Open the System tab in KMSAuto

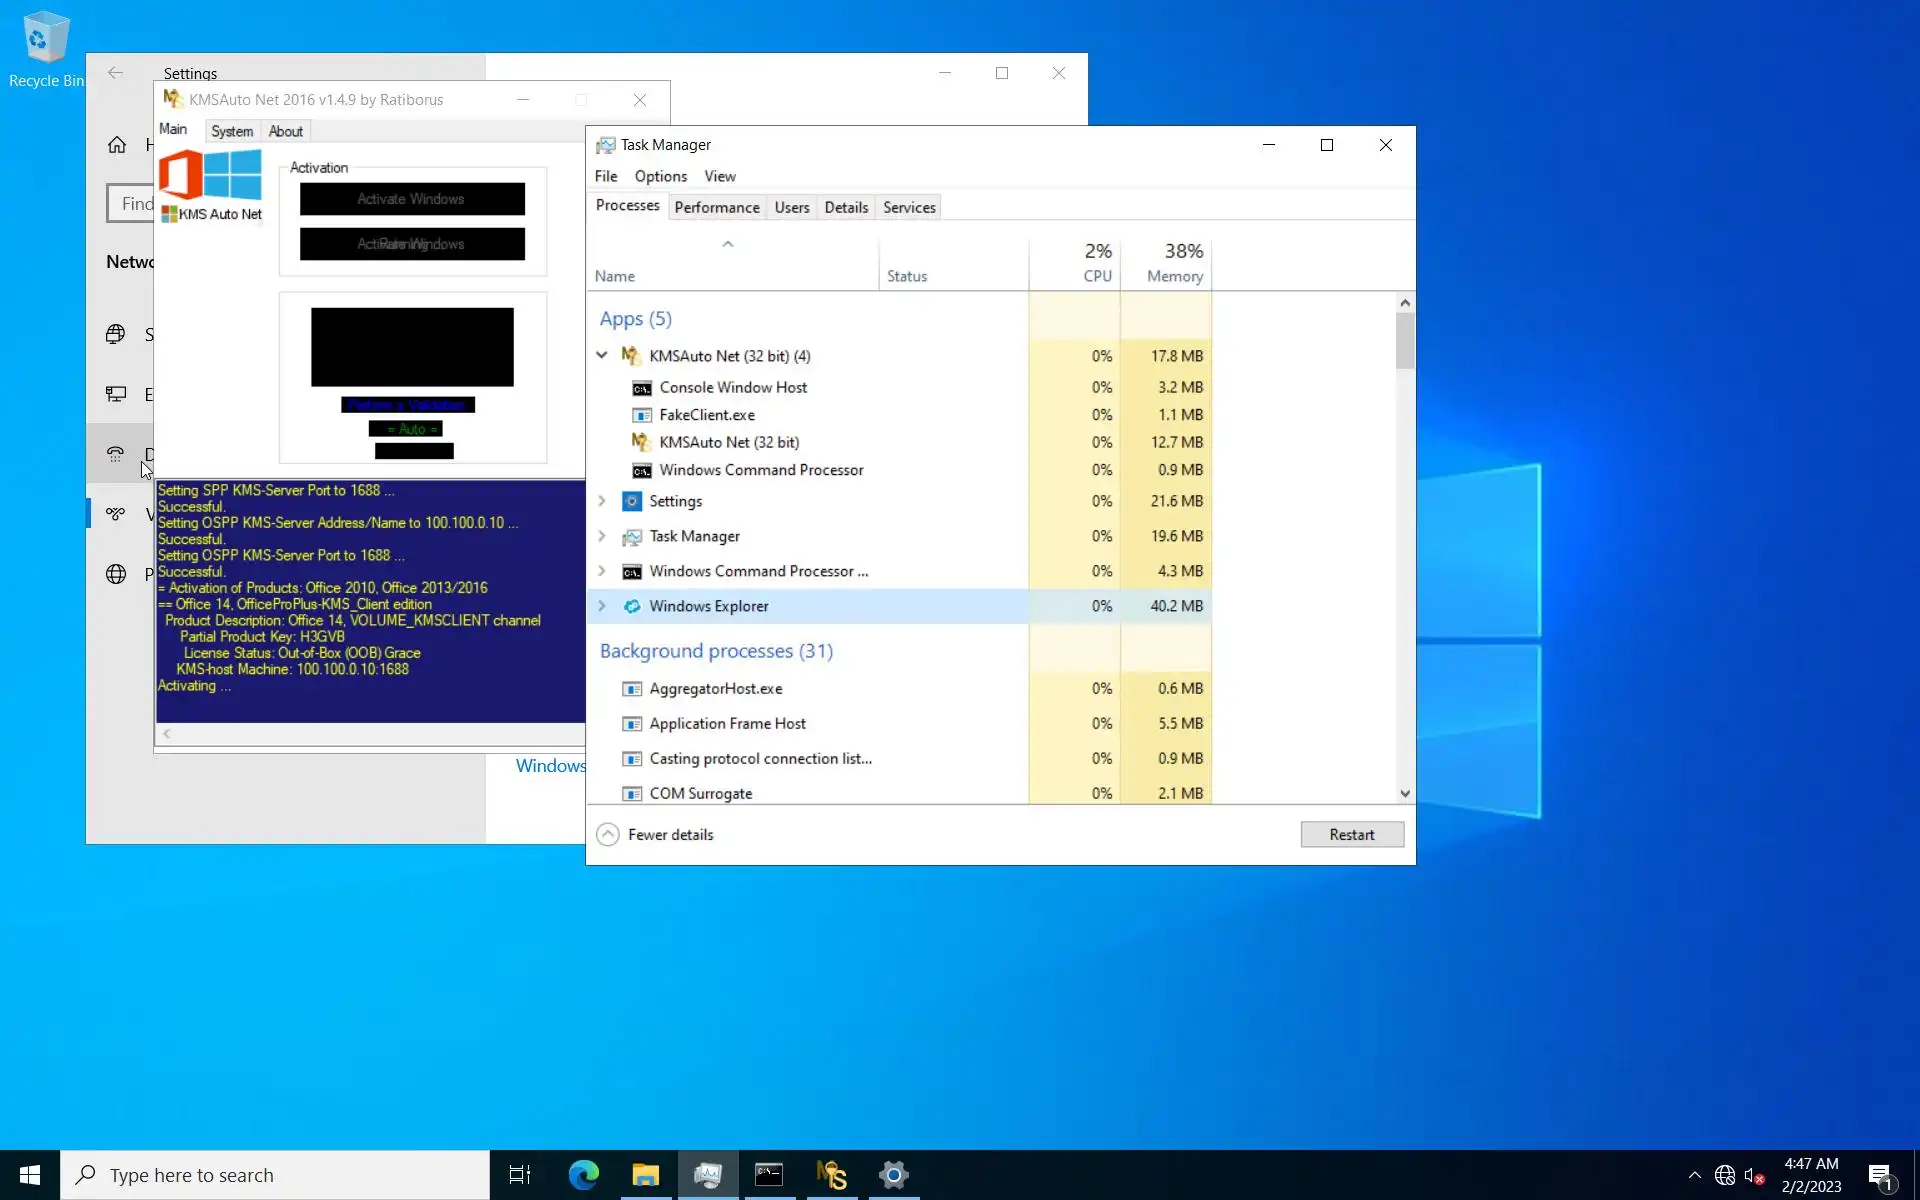point(231,131)
